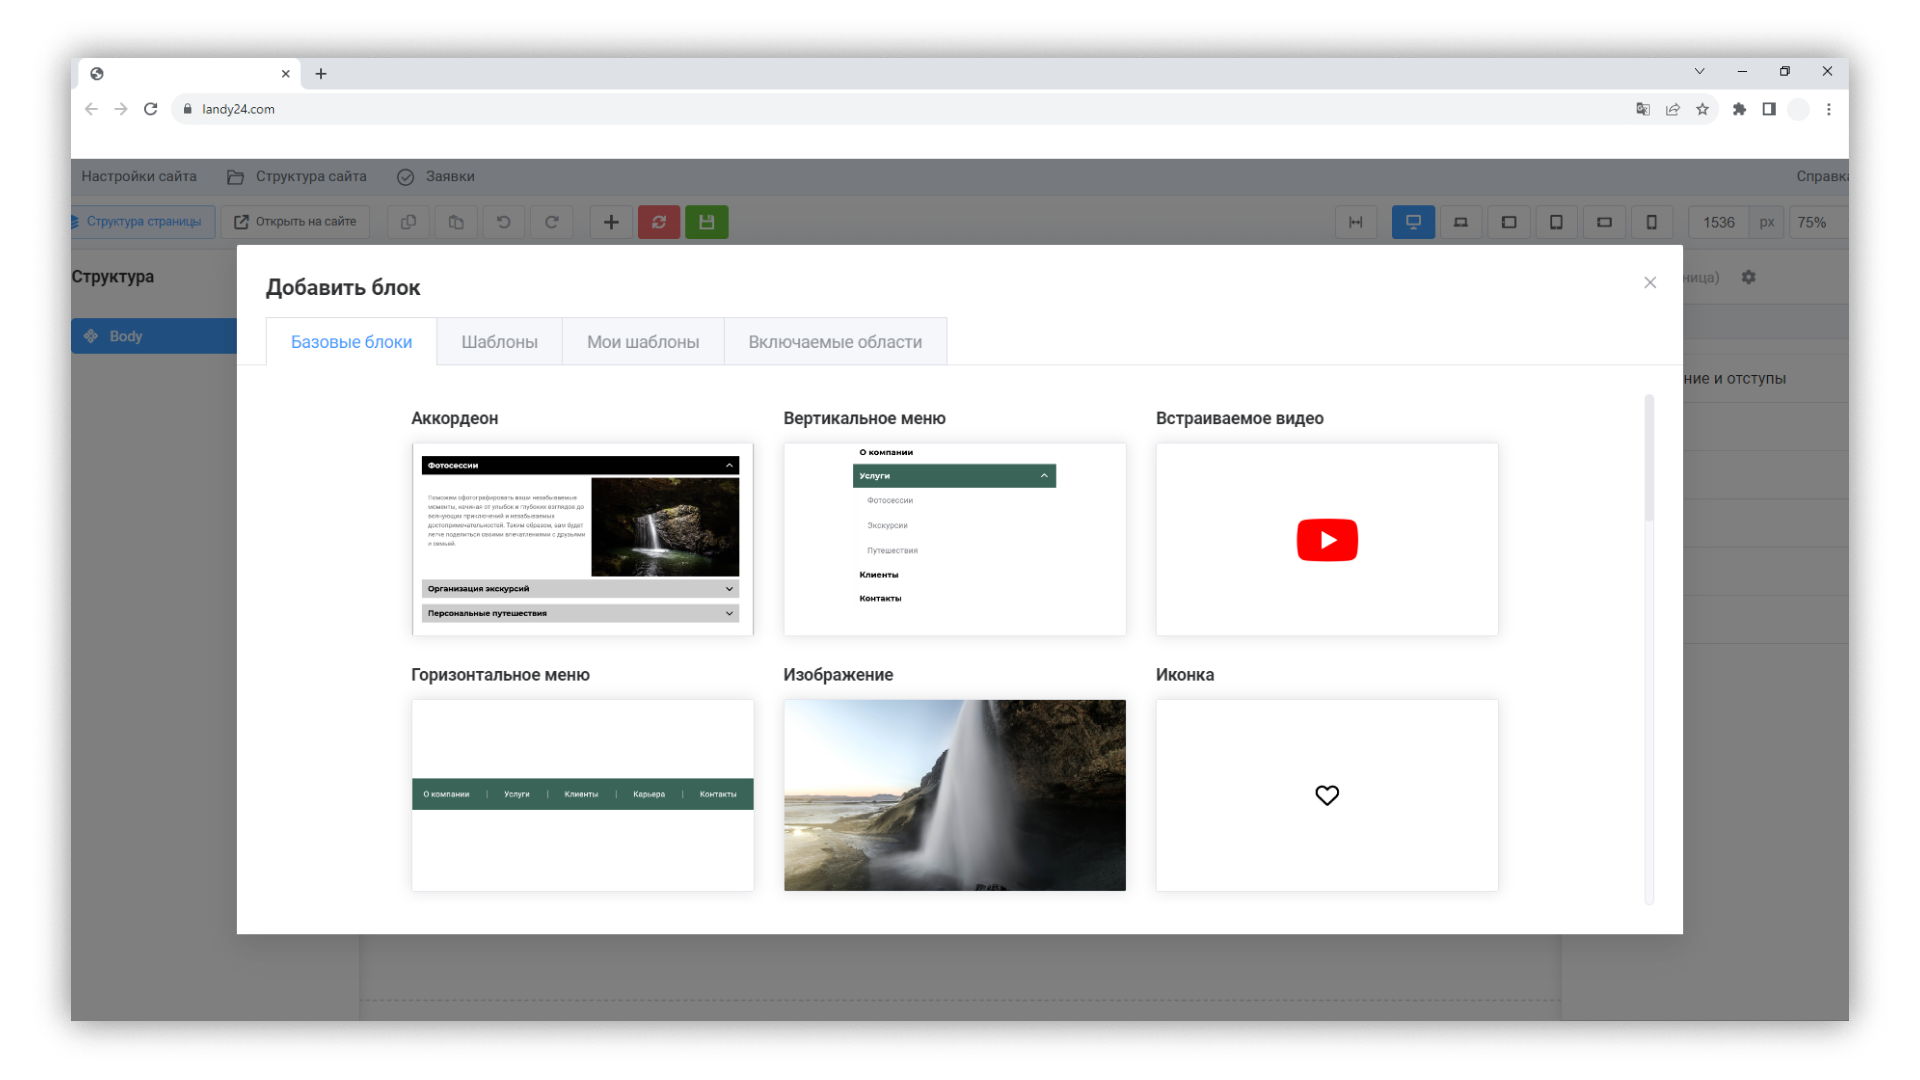This screenshot has height=1080, width=1920.
Task: Open a new browser tab
Action: (321, 73)
